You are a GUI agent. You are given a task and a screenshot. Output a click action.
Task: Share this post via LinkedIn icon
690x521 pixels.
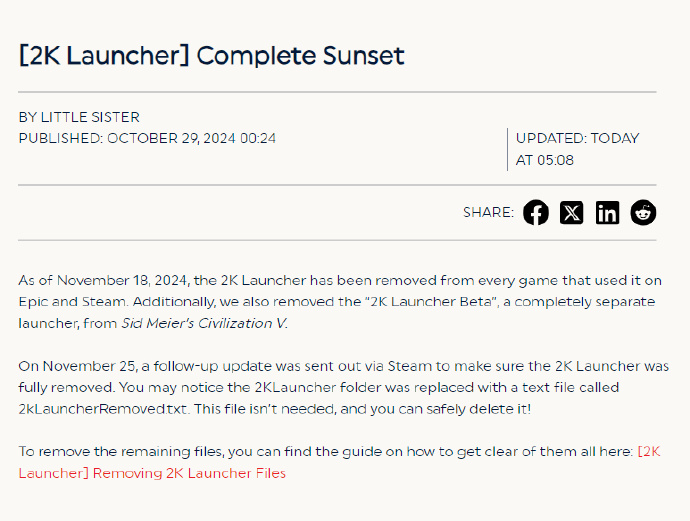point(607,212)
